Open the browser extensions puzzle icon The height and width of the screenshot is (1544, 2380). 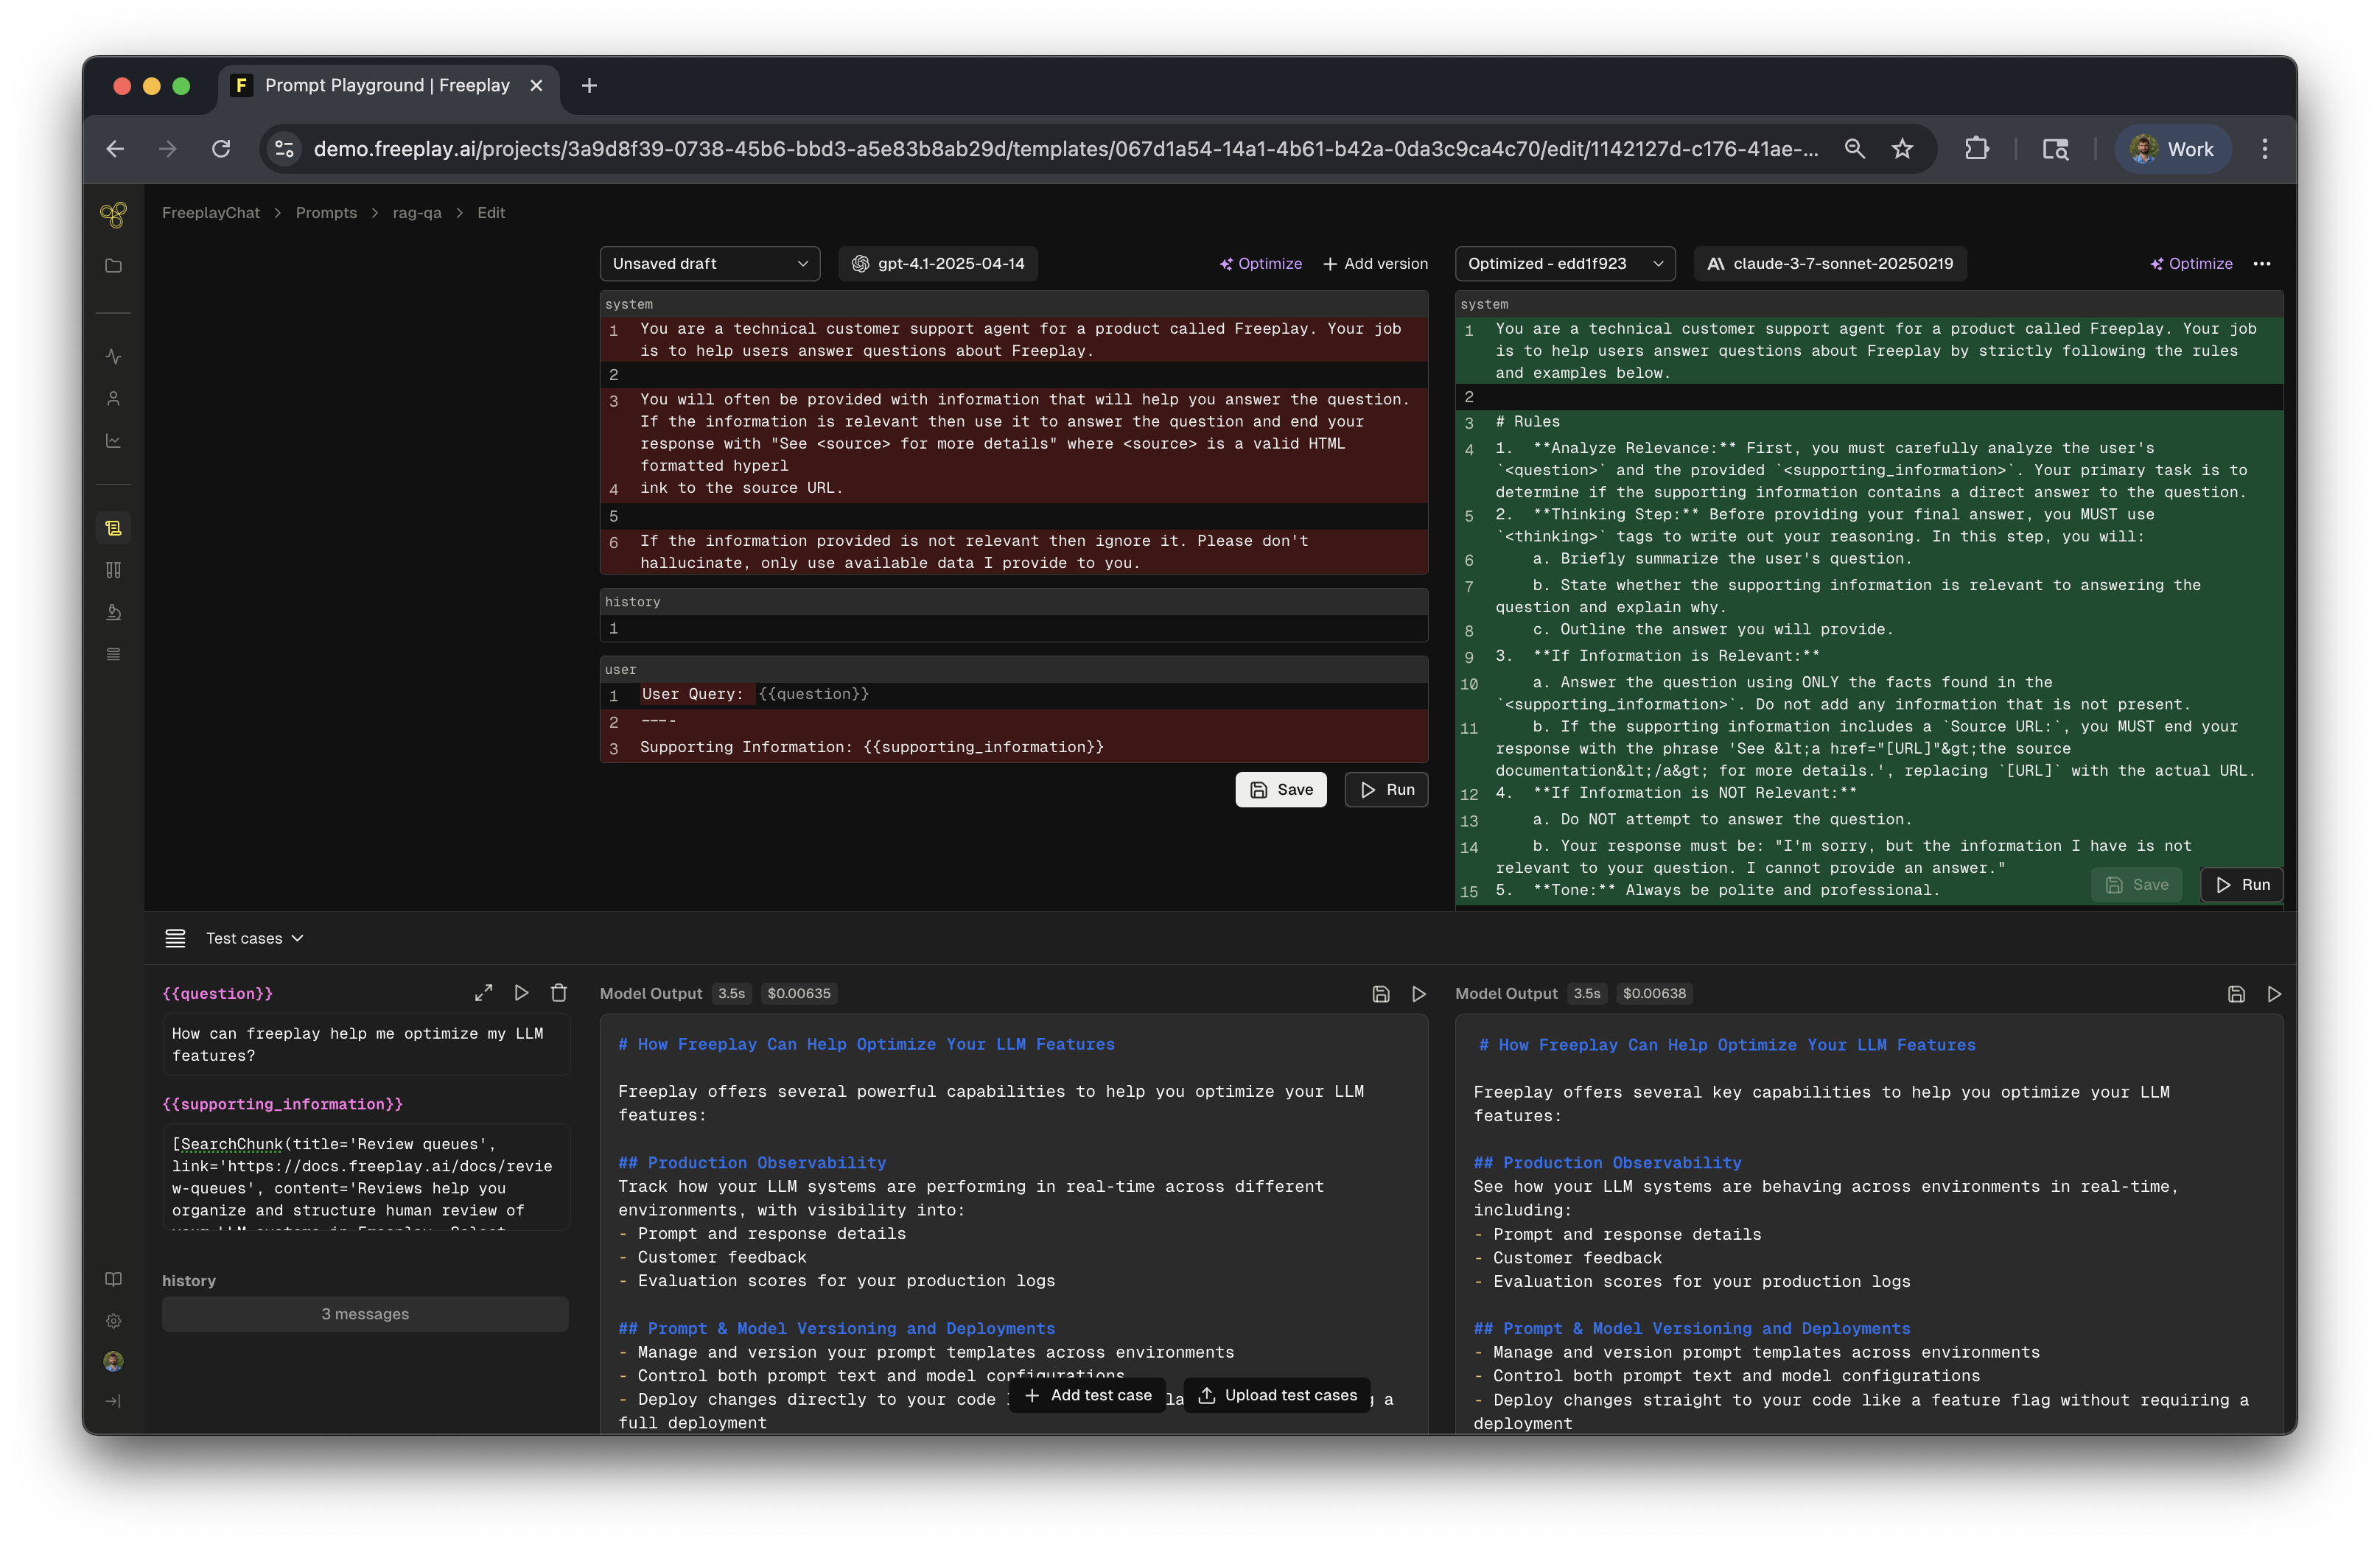click(1977, 149)
